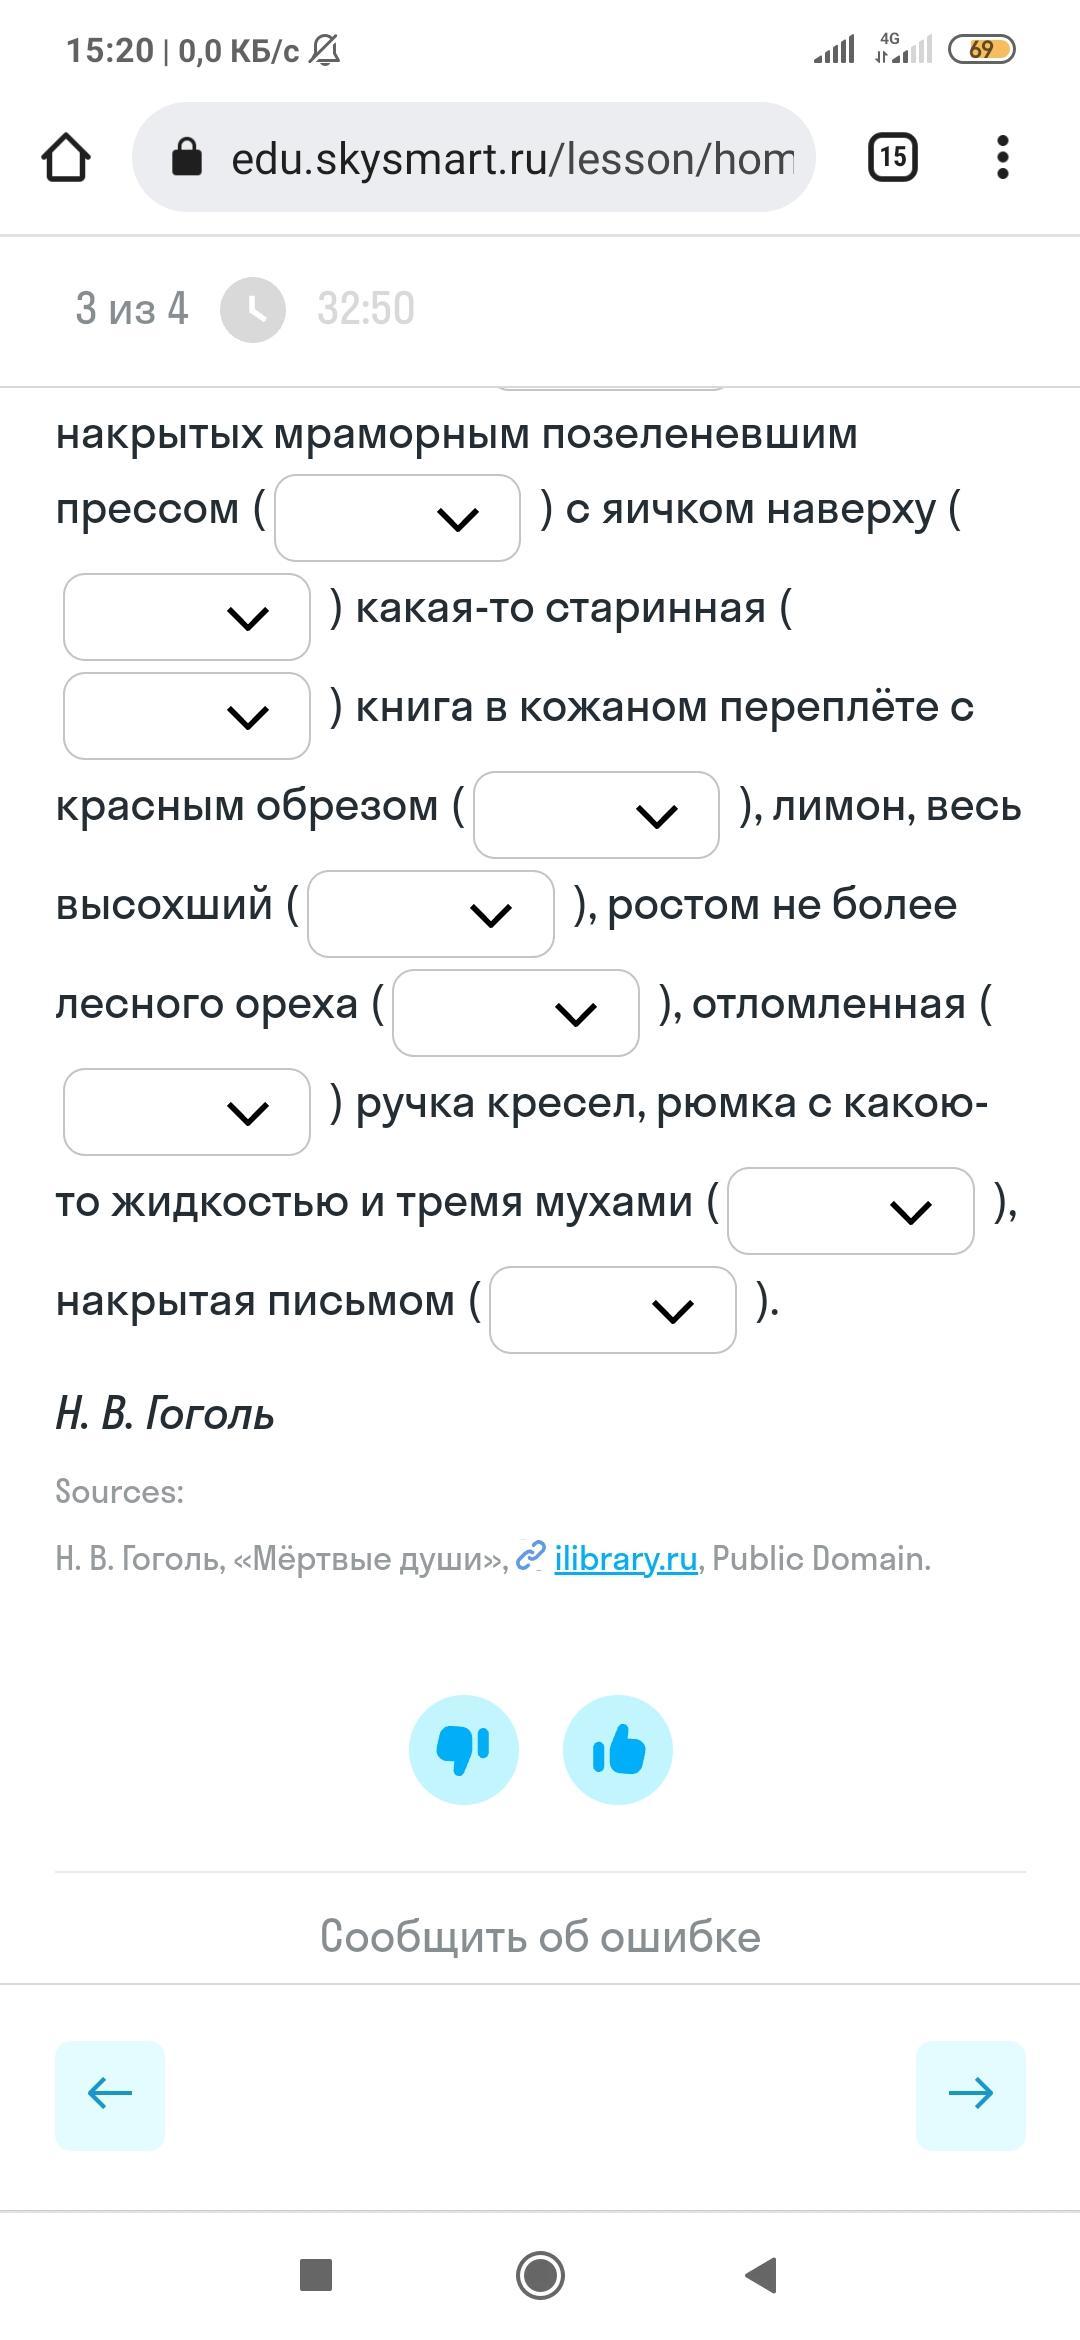
Task: Open the tab switcher showing 15 tabs
Action: [893, 157]
